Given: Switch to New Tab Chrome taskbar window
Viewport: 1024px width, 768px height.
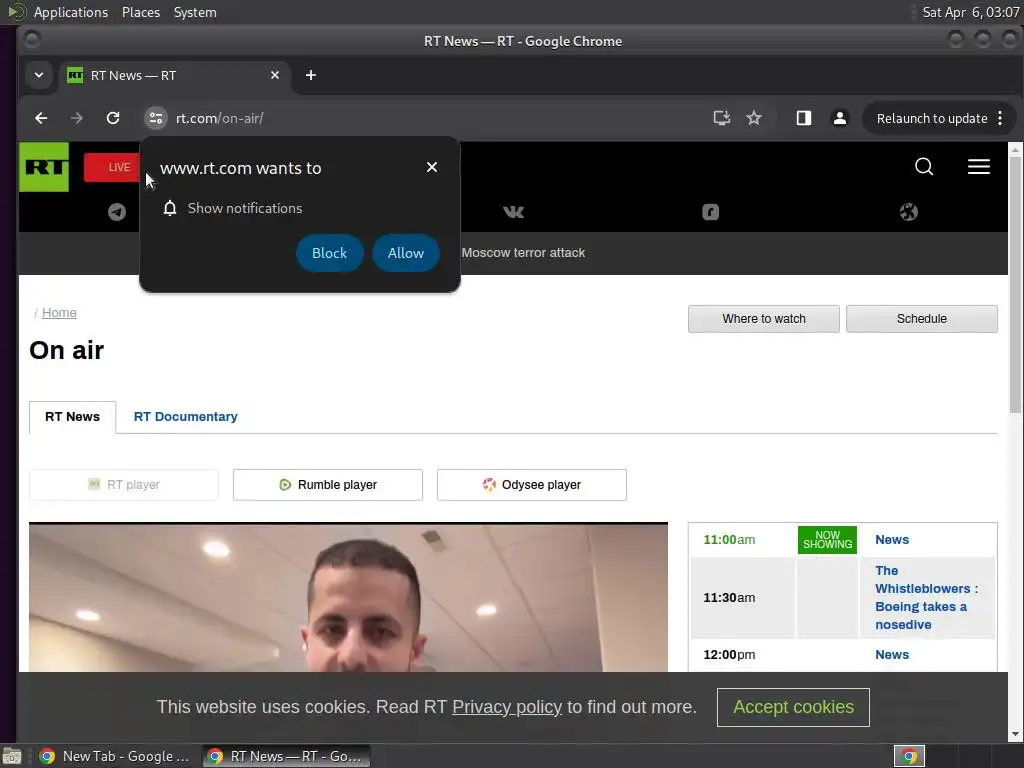Looking at the screenshot, I should (x=115, y=756).
